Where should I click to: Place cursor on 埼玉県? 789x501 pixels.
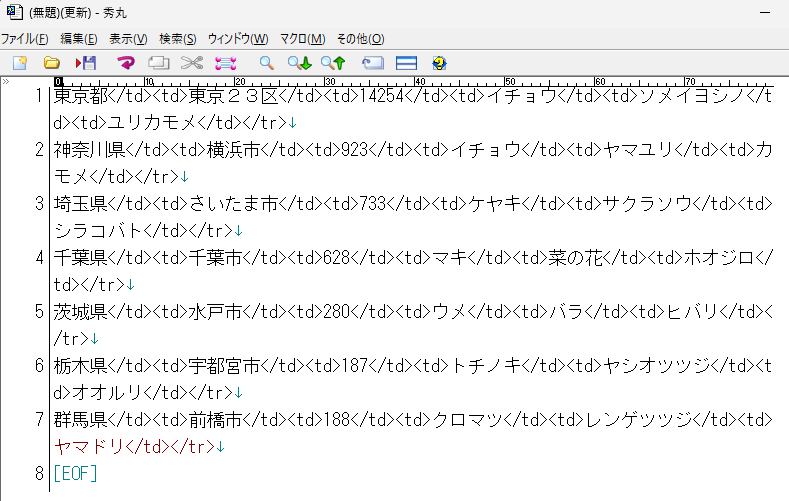[81, 203]
